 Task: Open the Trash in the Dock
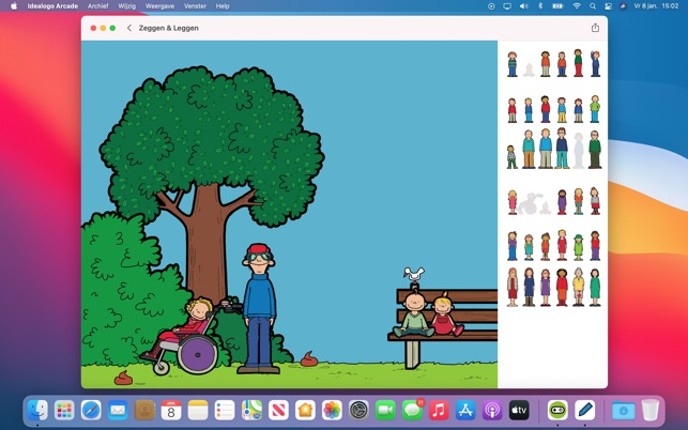[x=650, y=410]
